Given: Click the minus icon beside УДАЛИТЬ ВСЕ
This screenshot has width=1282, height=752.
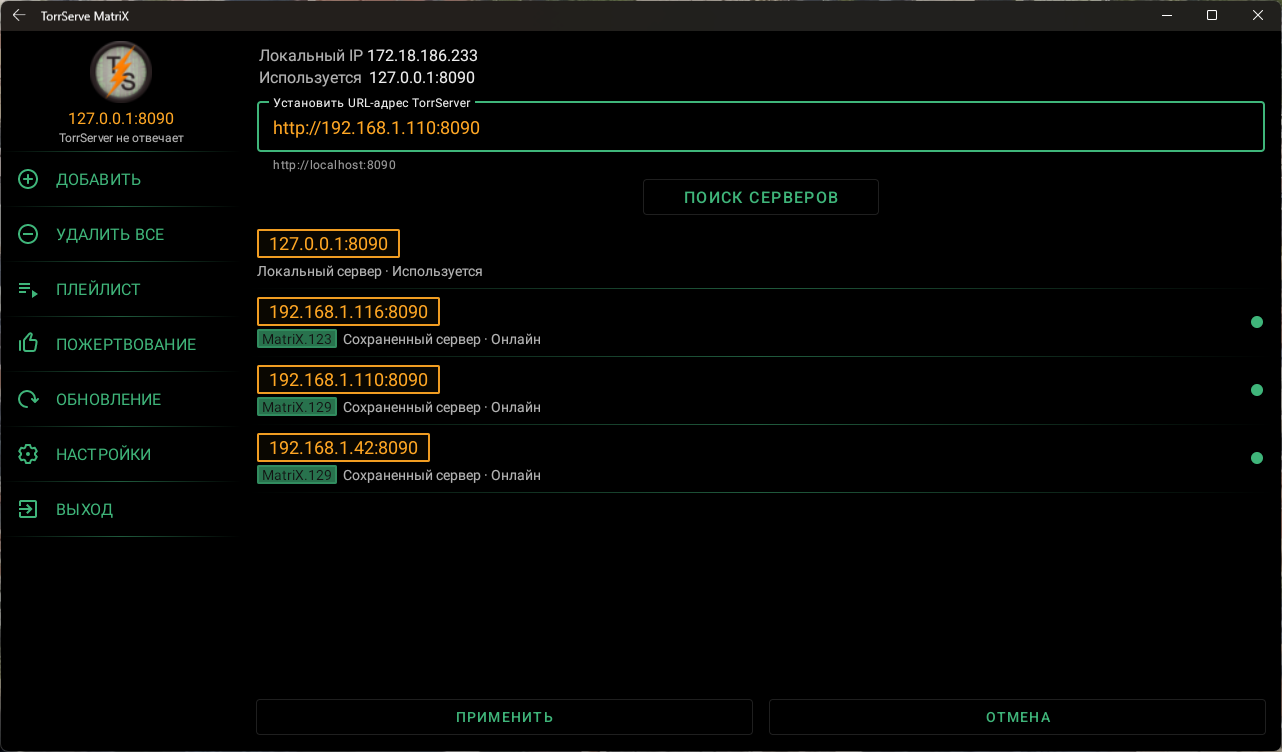Looking at the screenshot, I should pyautogui.click(x=28, y=235).
